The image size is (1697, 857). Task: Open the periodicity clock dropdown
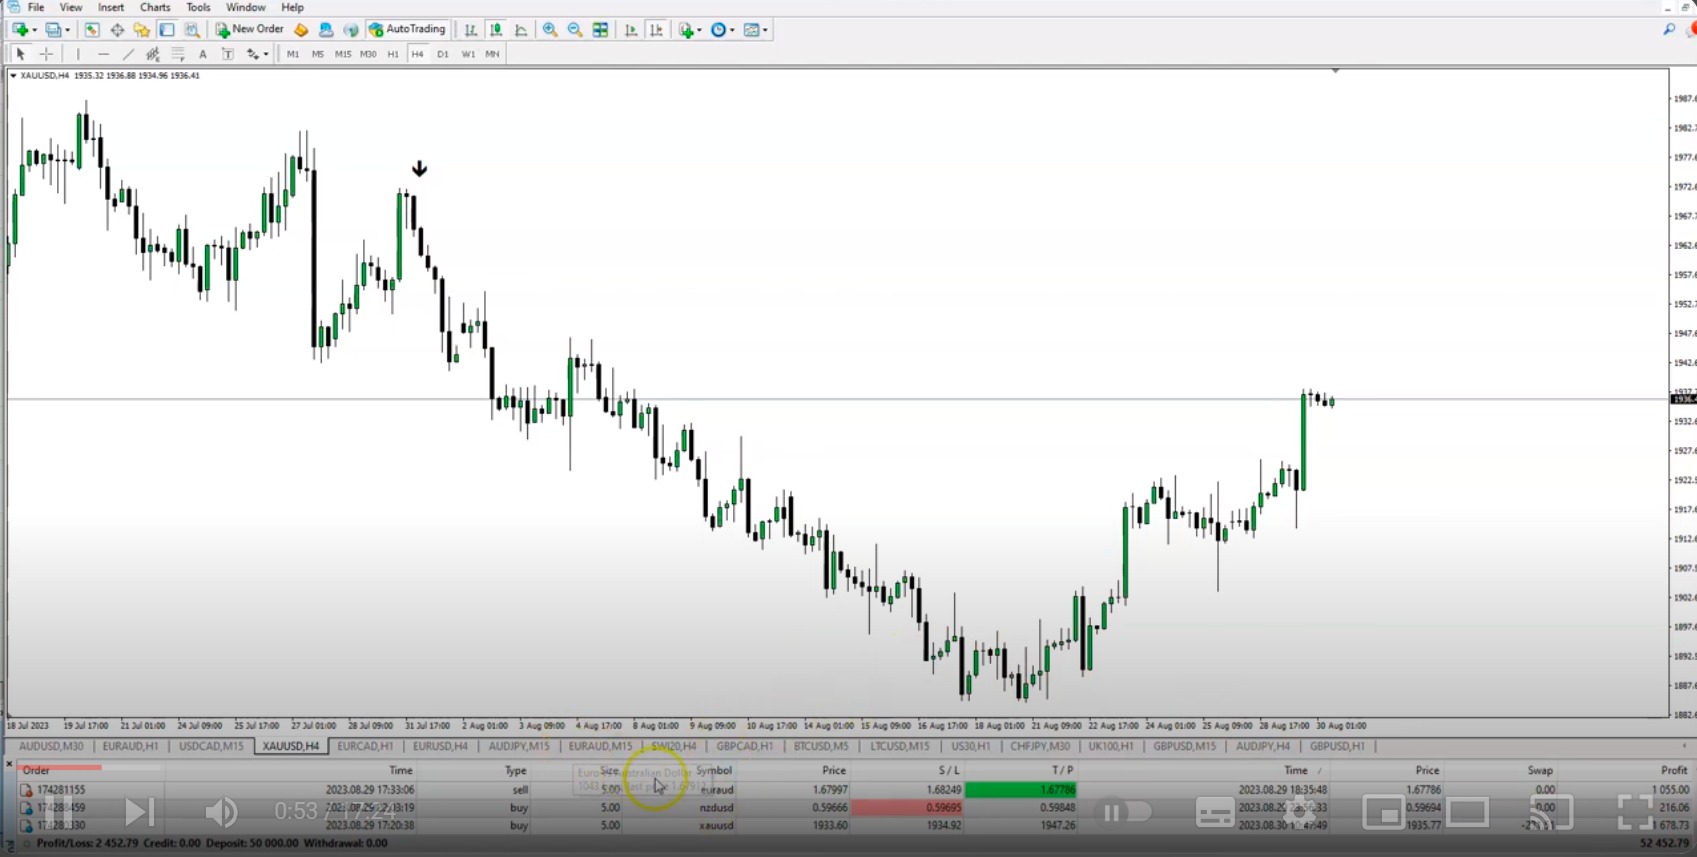pyautogui.click(x=722, y=30)
